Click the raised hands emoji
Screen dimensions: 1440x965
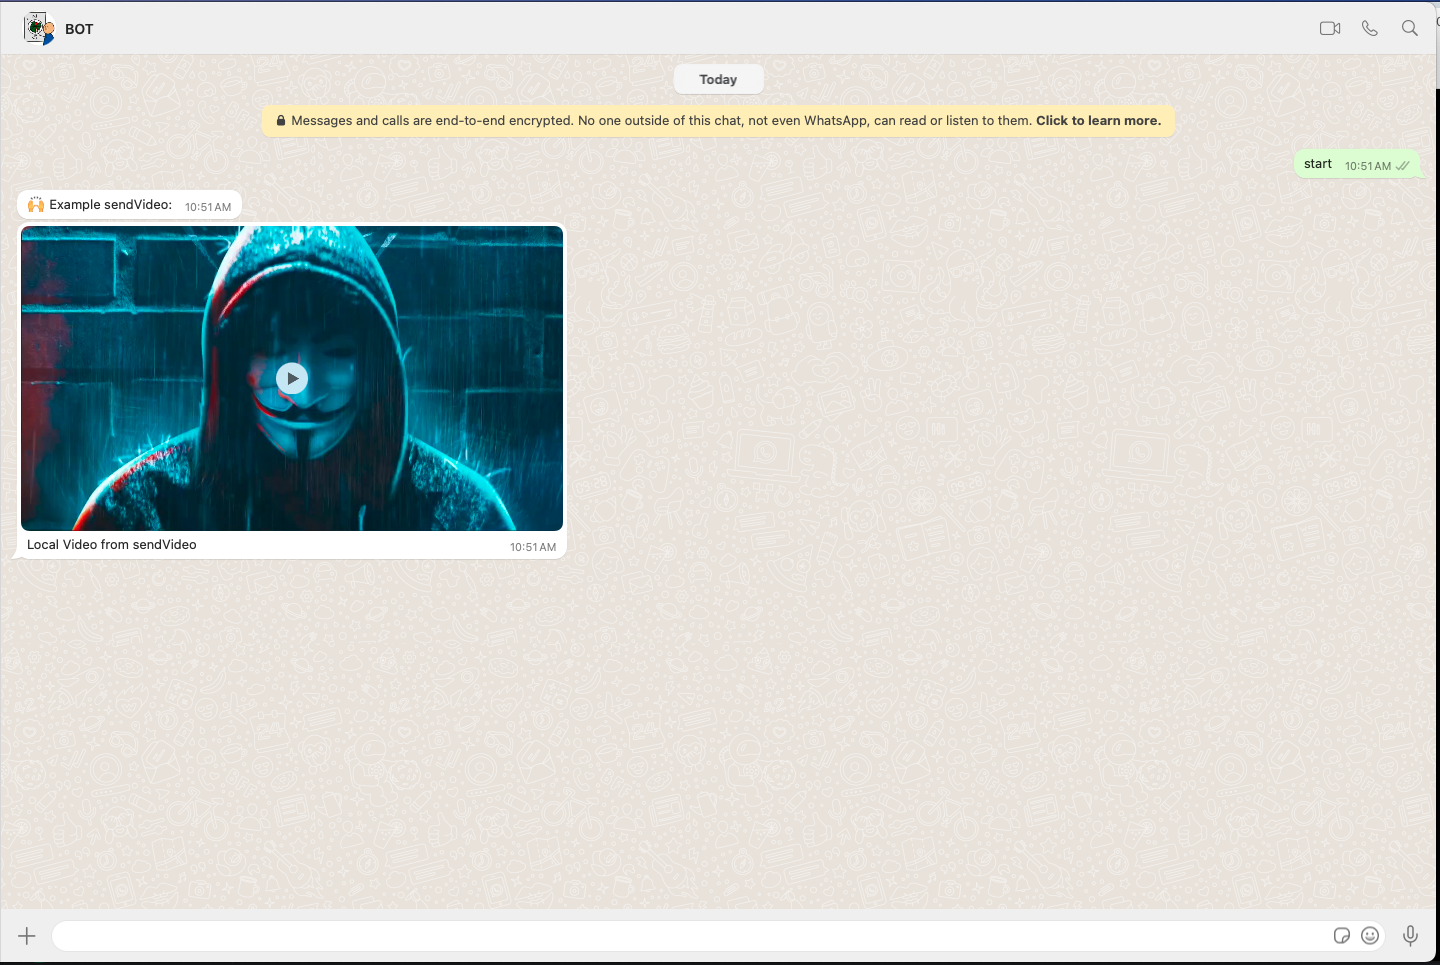coord(36,205)
